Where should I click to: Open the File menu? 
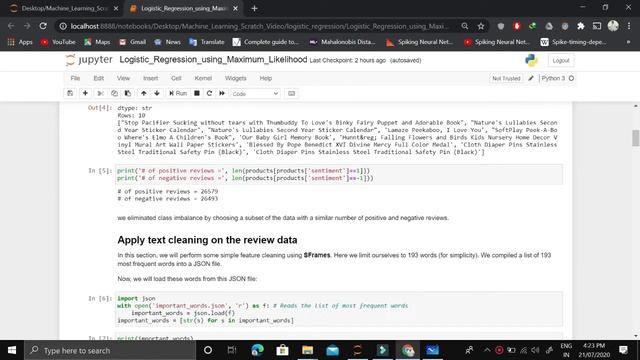point(75,78)
